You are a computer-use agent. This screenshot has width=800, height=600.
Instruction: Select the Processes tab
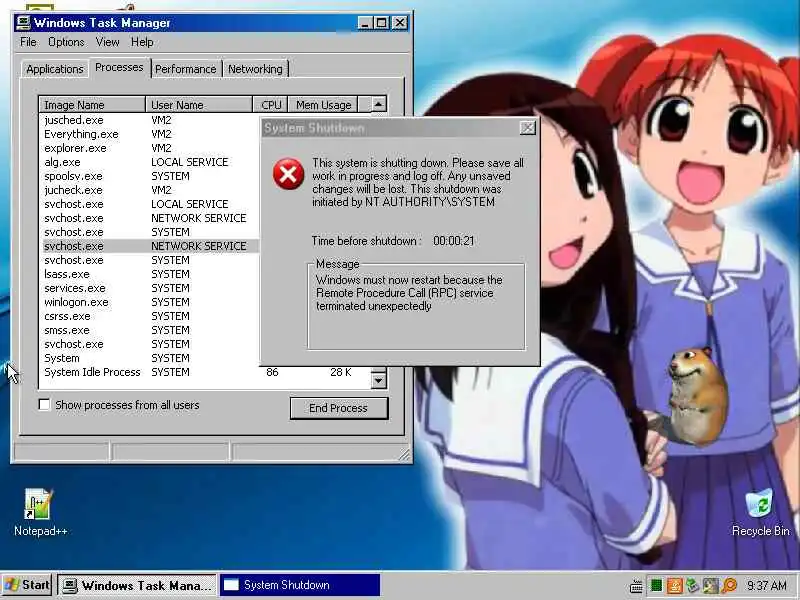click(119, 67)
